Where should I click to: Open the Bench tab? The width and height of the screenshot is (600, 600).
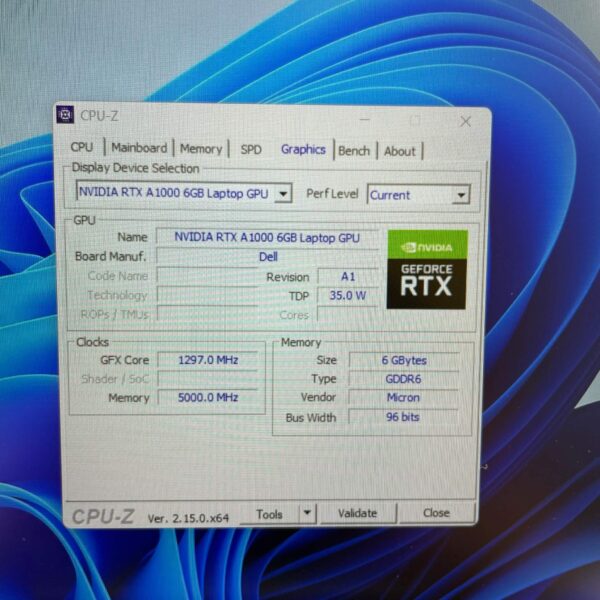354,151
